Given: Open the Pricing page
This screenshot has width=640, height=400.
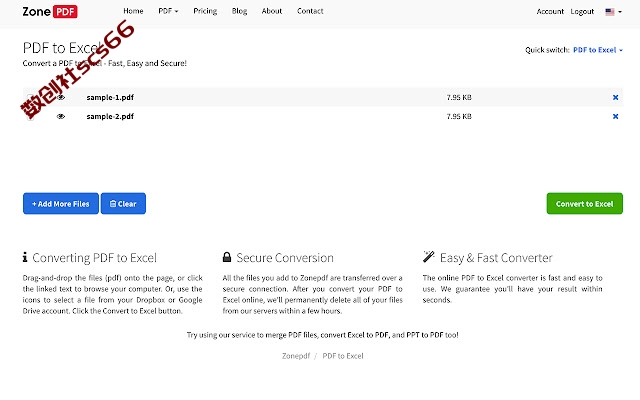Looking at the screenshot, I should click(205, 11).
